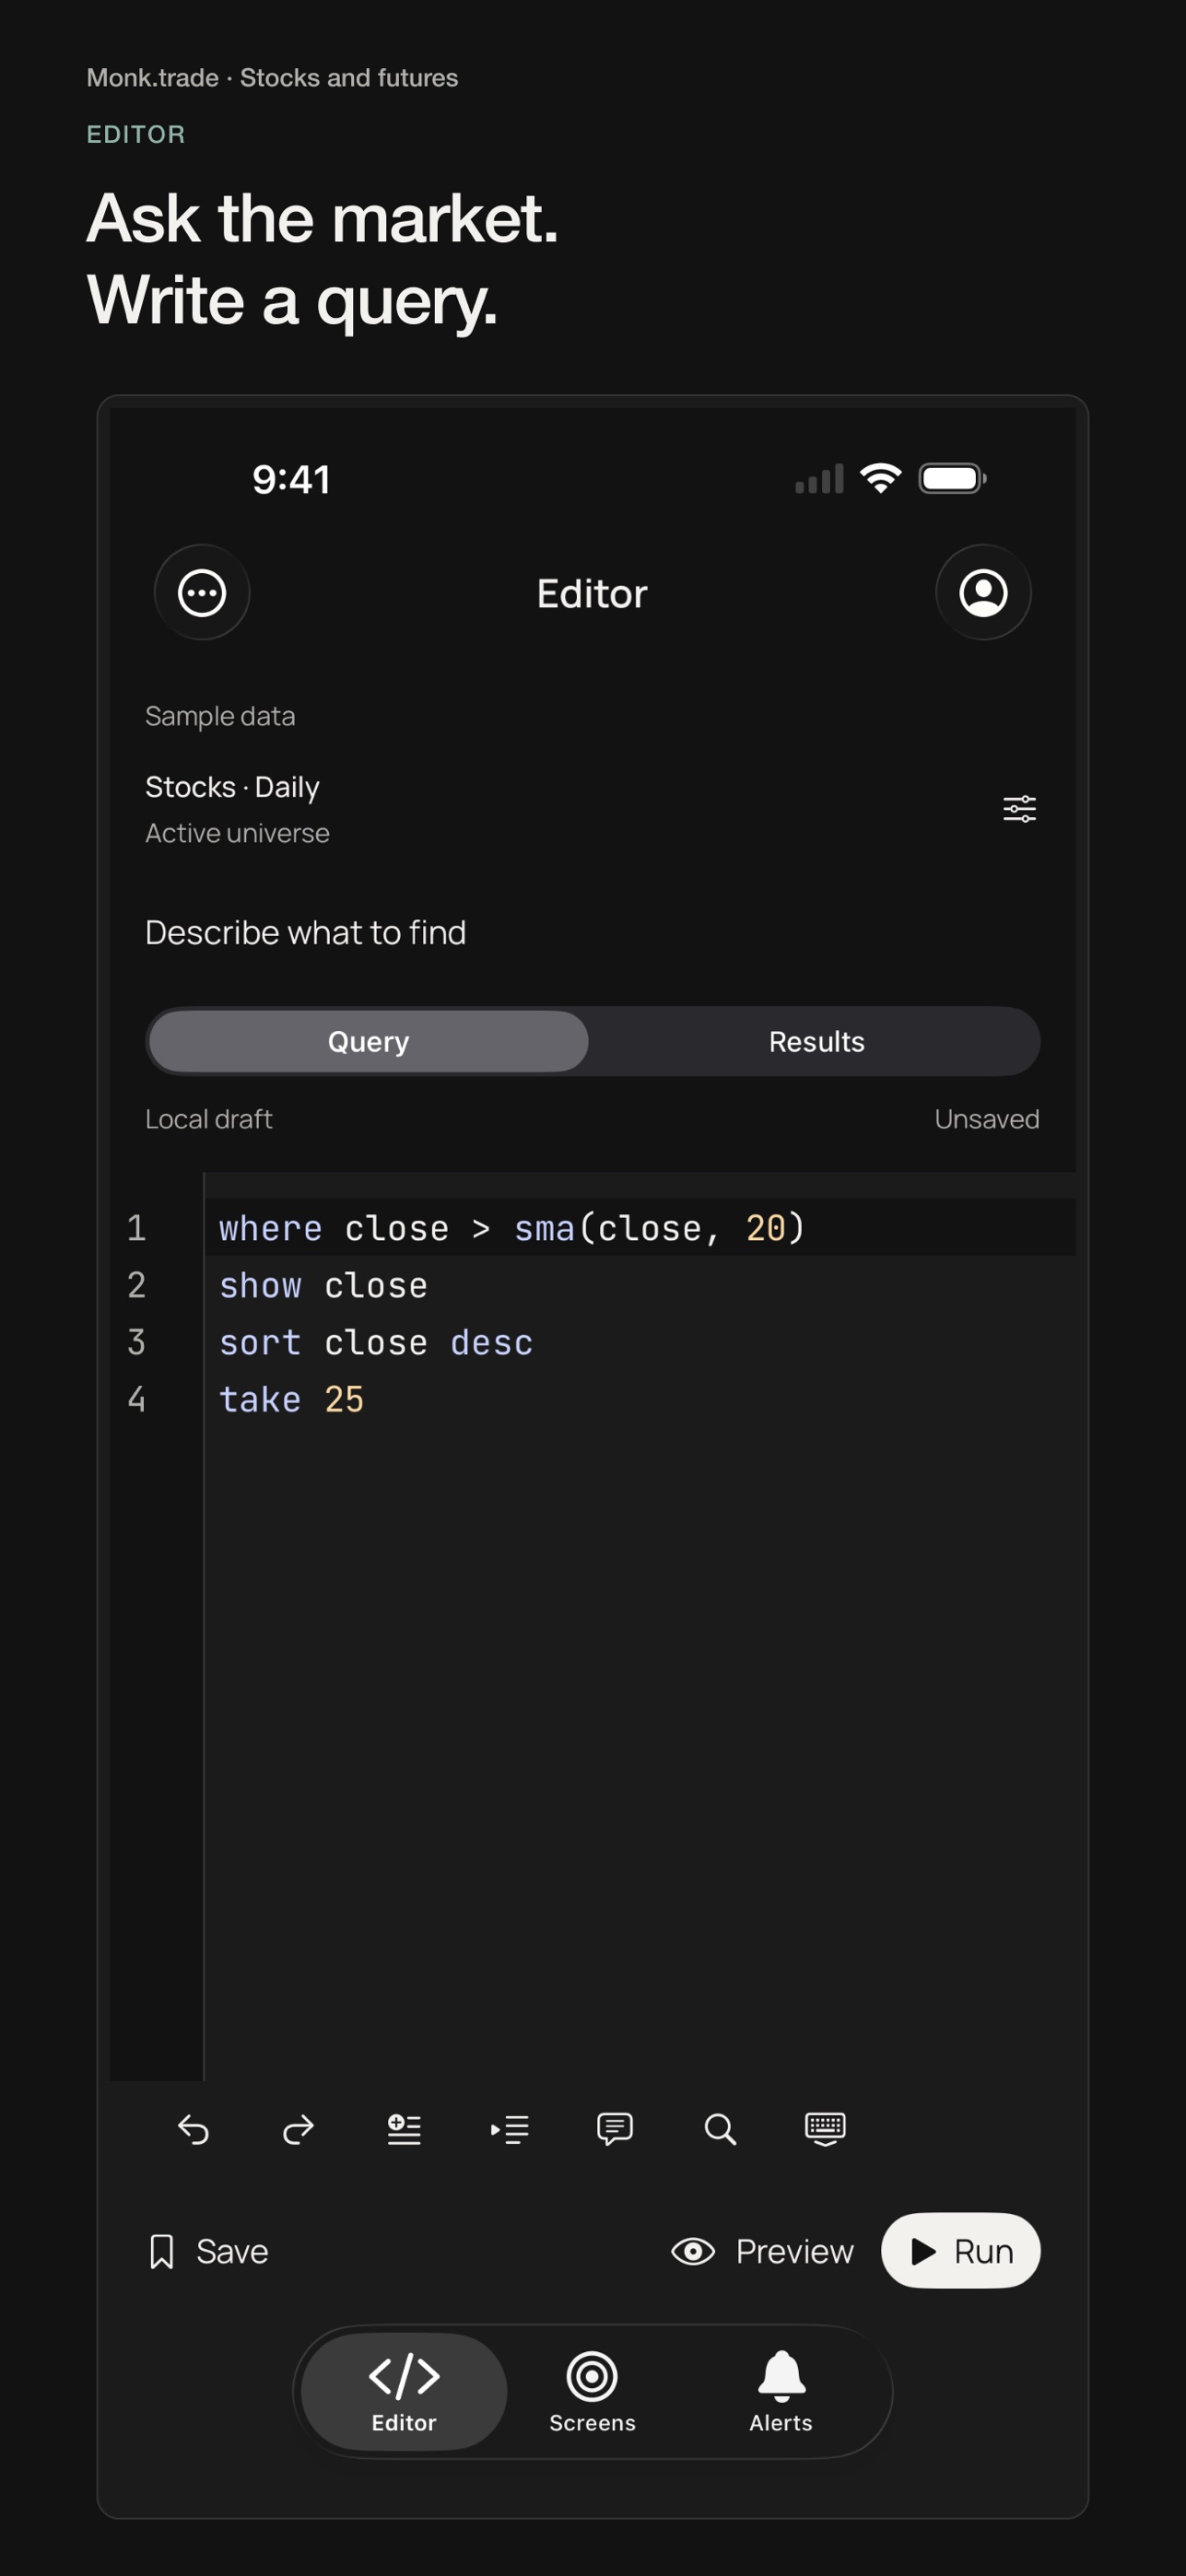Screen dimensions: 1186x2576
Task: Open the Editor bottom tab
Action: tap(404, 2391)
